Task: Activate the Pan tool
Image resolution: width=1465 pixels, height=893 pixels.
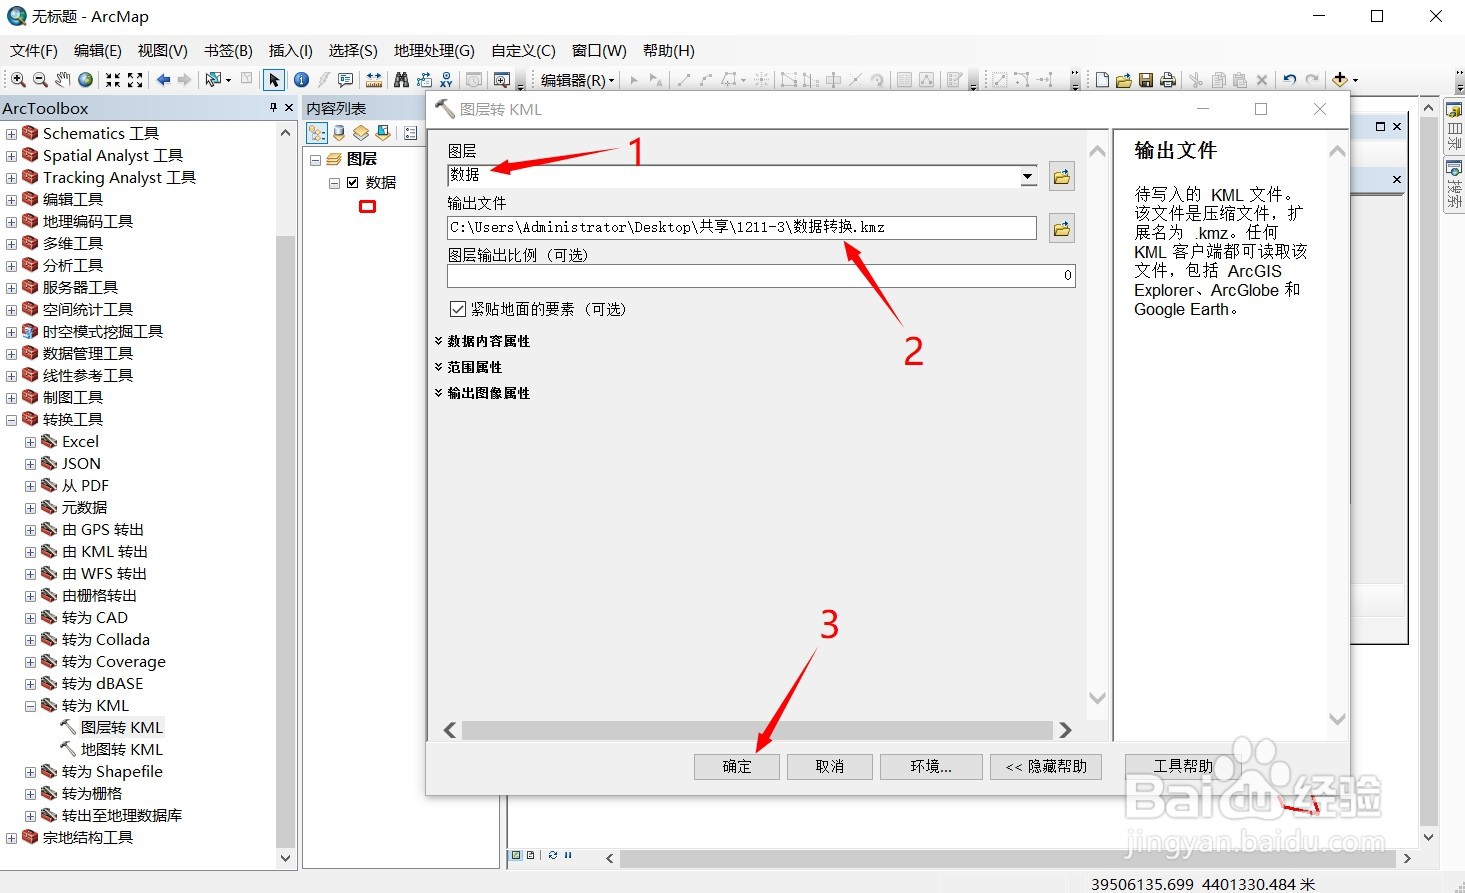Action: pos(62,79)
